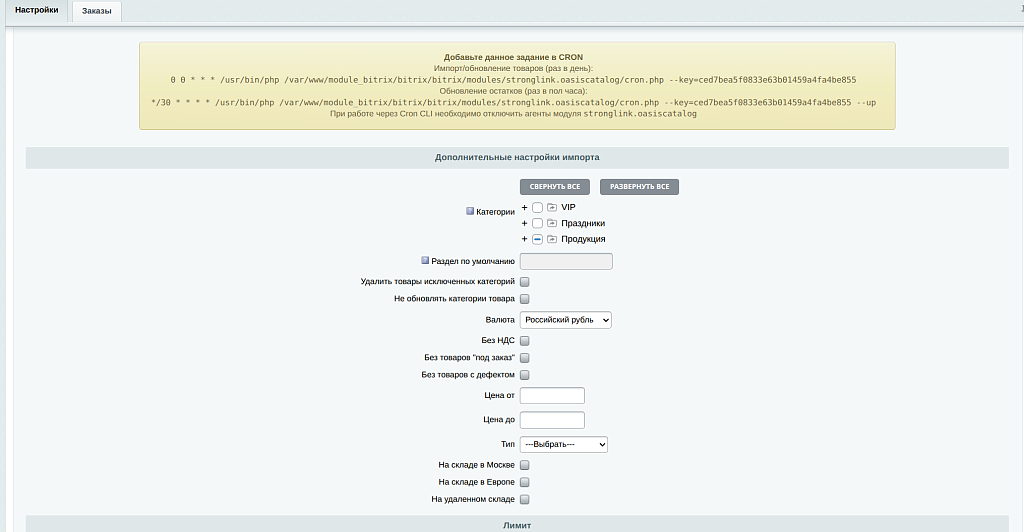Click the Цена от input field
The height and width of the screenshot is (532, 1024).
point(552,396)
